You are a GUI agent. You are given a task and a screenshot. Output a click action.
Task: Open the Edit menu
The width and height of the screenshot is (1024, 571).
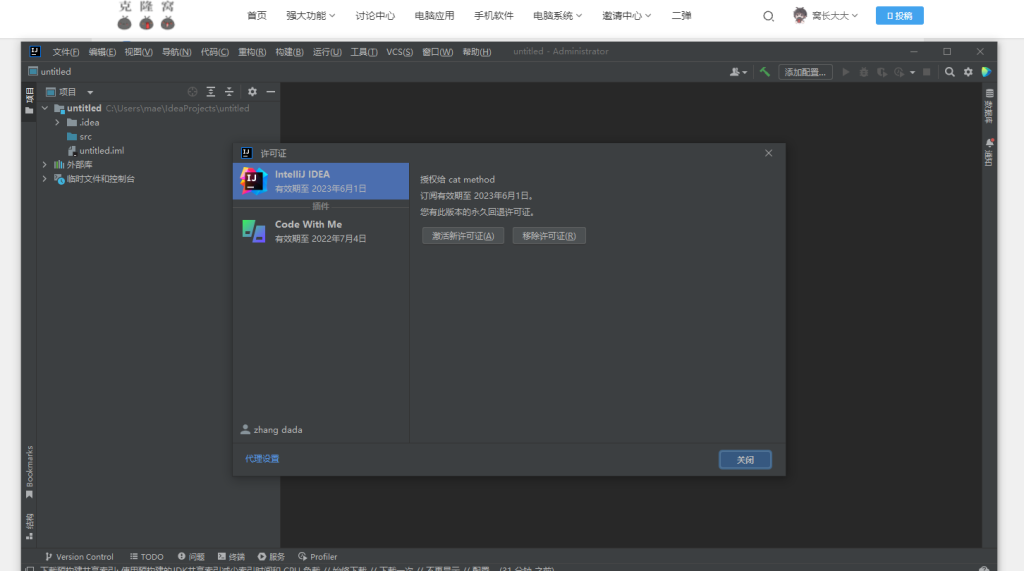click(102, 52)
